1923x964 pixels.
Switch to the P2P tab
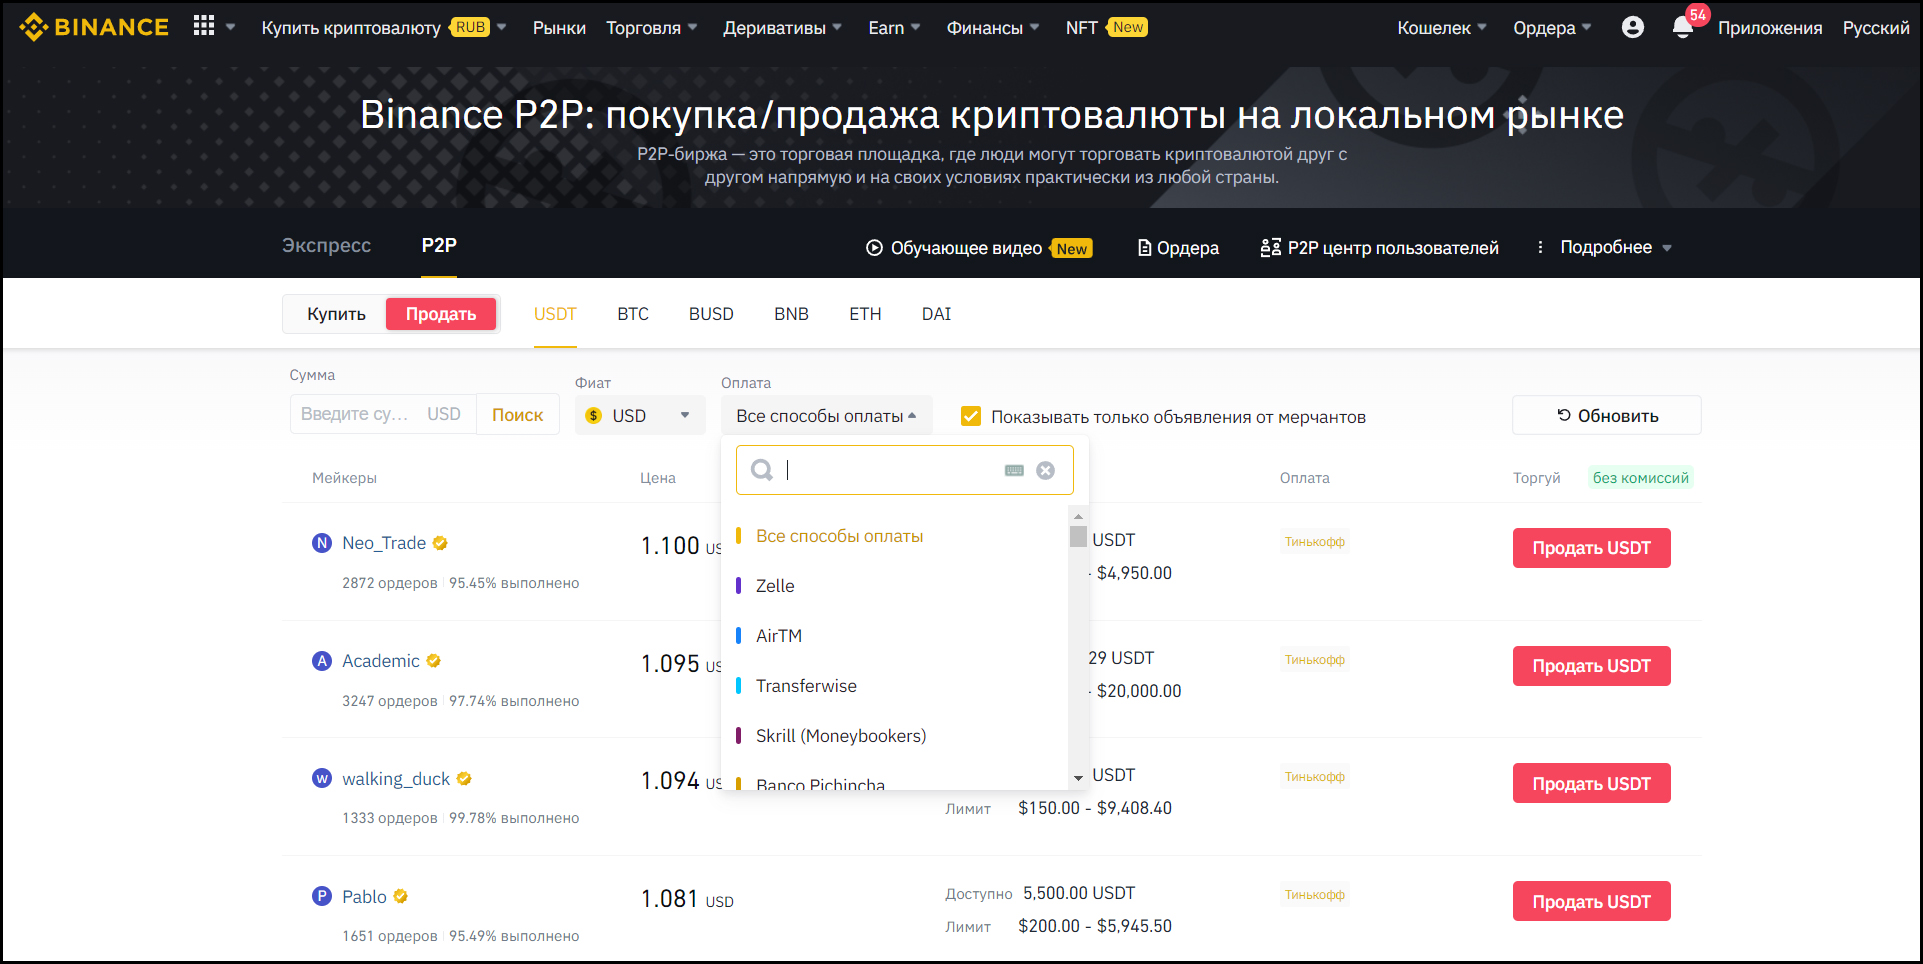pos(439,245)
